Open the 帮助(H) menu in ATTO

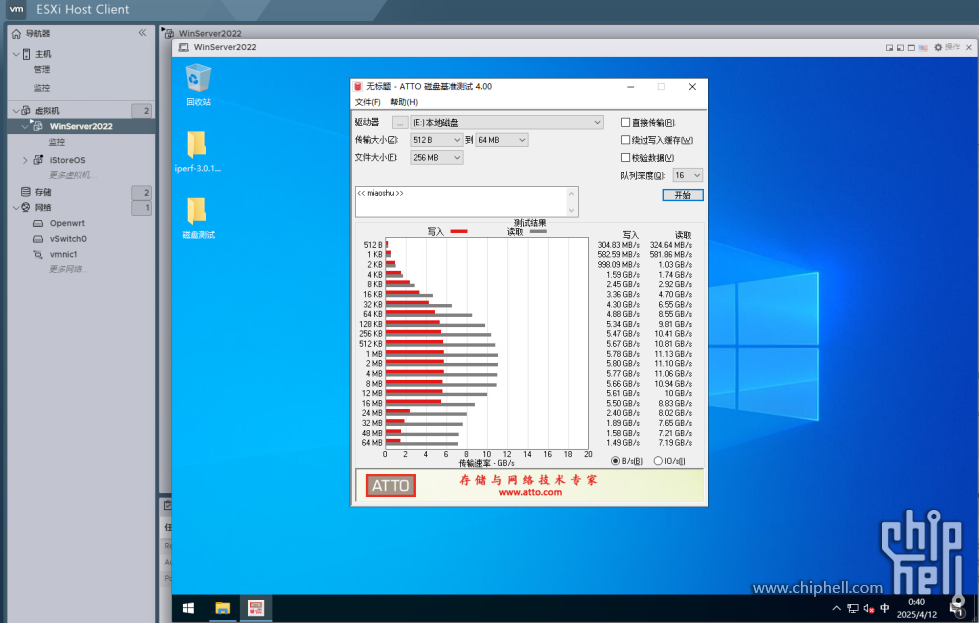point(404,102)
